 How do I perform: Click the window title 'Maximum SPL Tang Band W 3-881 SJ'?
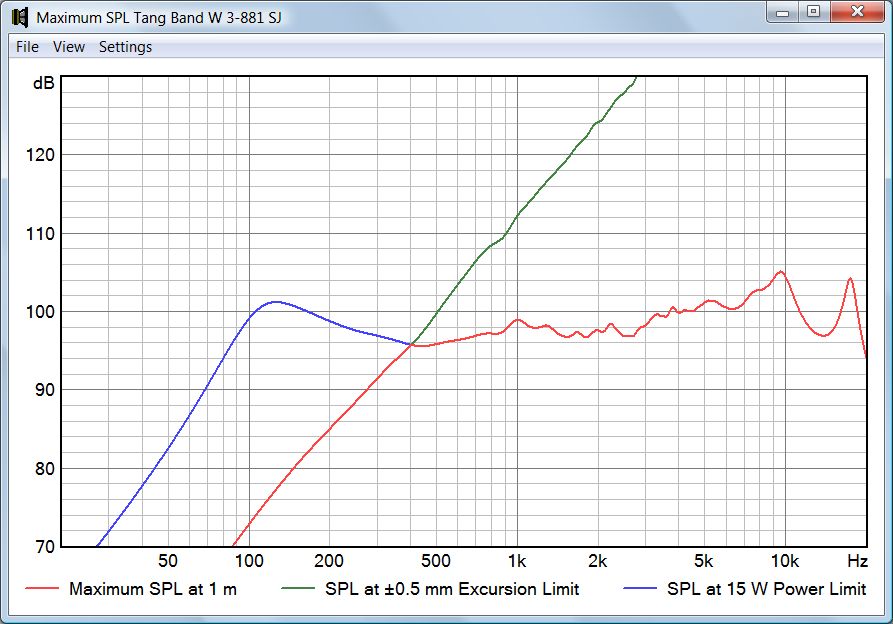pos(159,18)
